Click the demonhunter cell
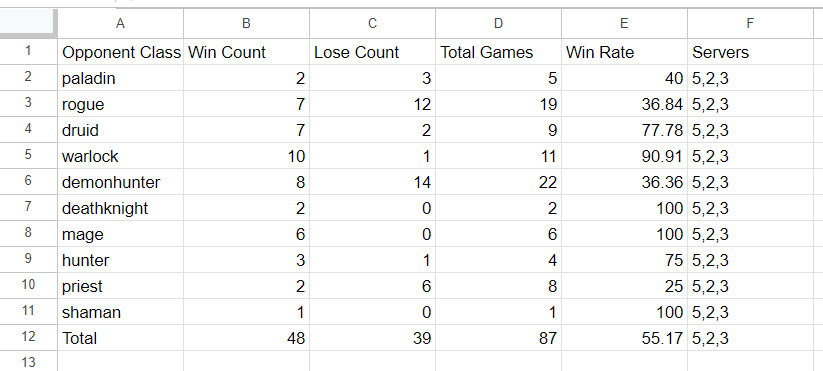 coord(120,182)
